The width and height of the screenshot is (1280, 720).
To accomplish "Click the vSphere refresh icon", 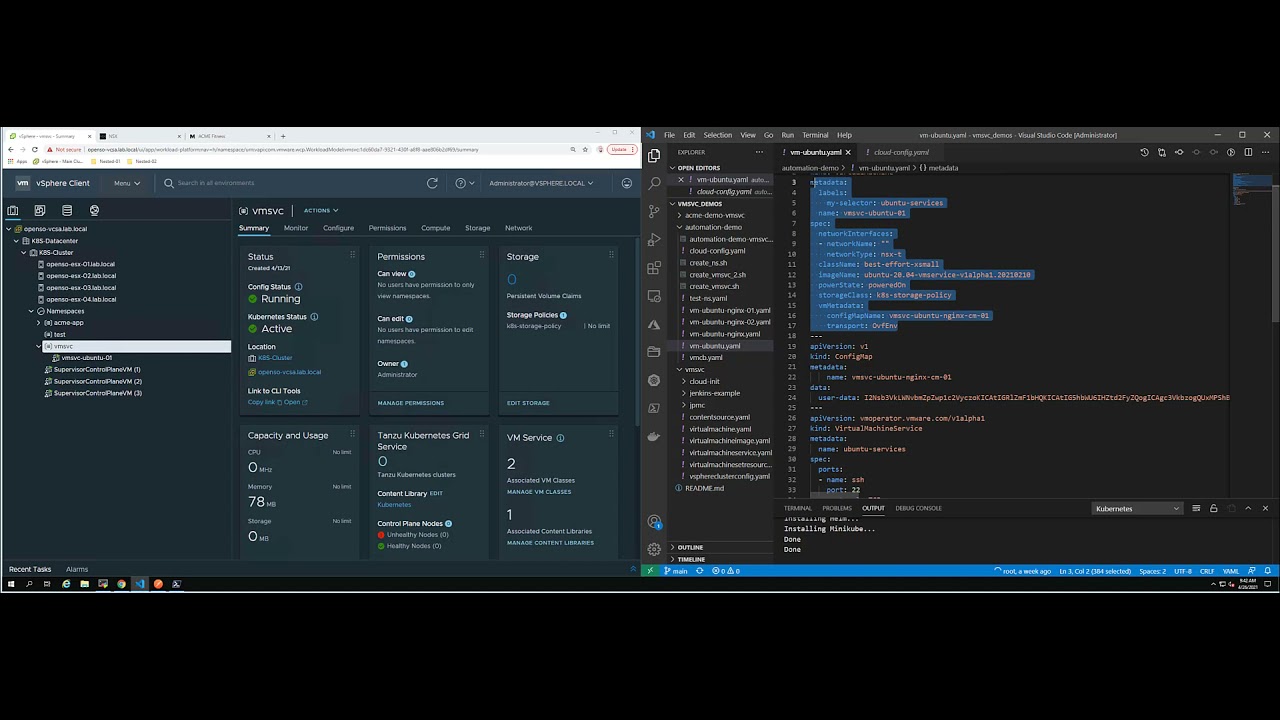I will [x=432, y=183].
